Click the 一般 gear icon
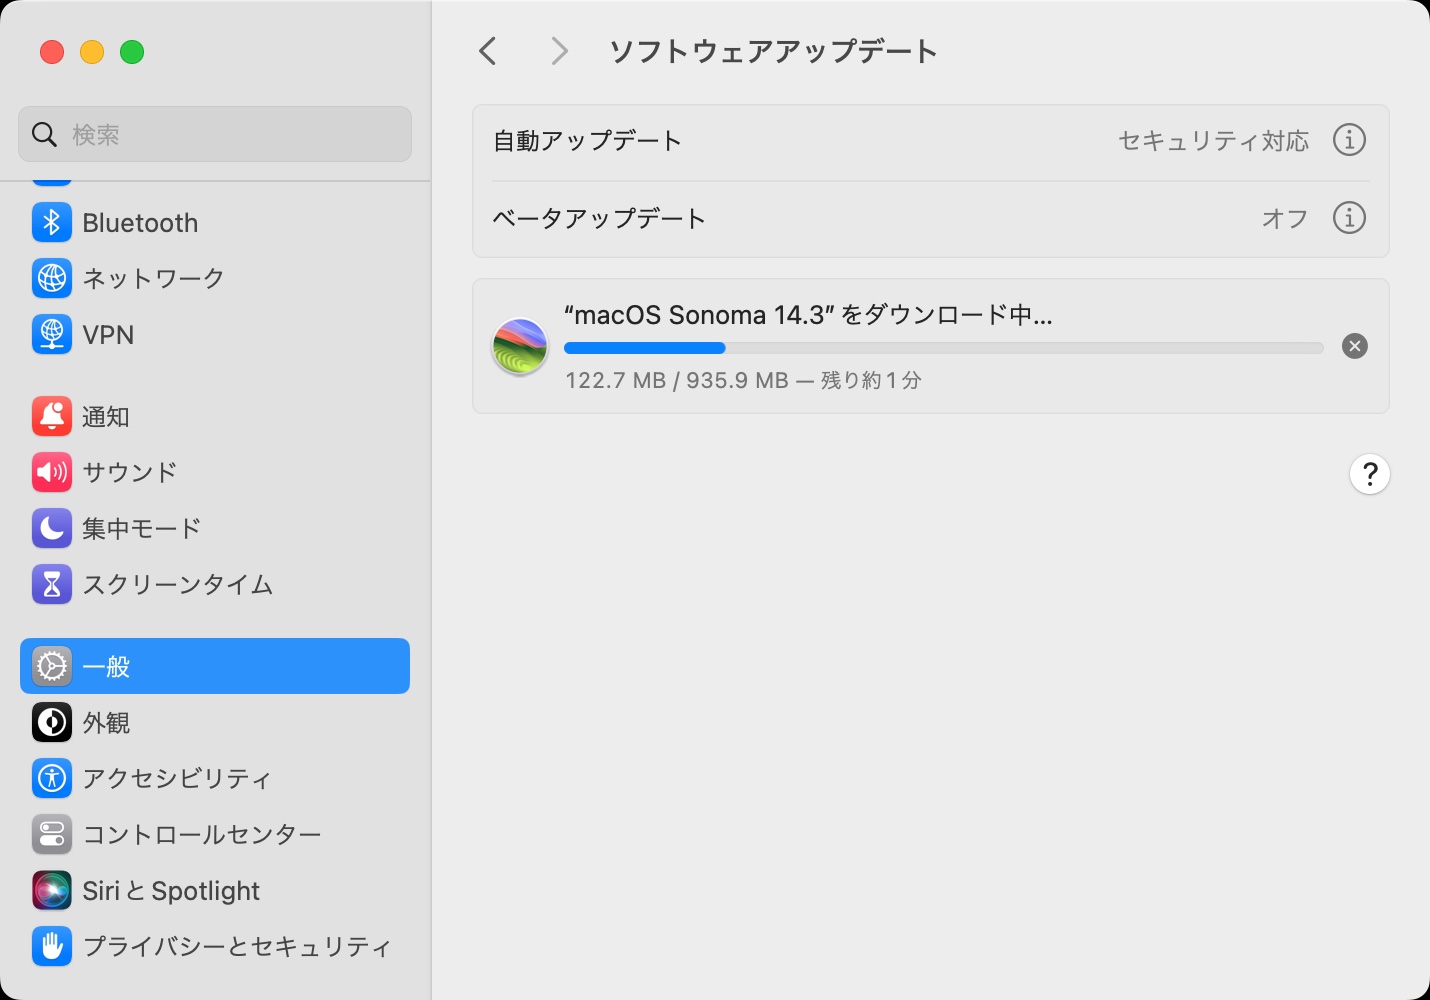 tap(52, 666)
